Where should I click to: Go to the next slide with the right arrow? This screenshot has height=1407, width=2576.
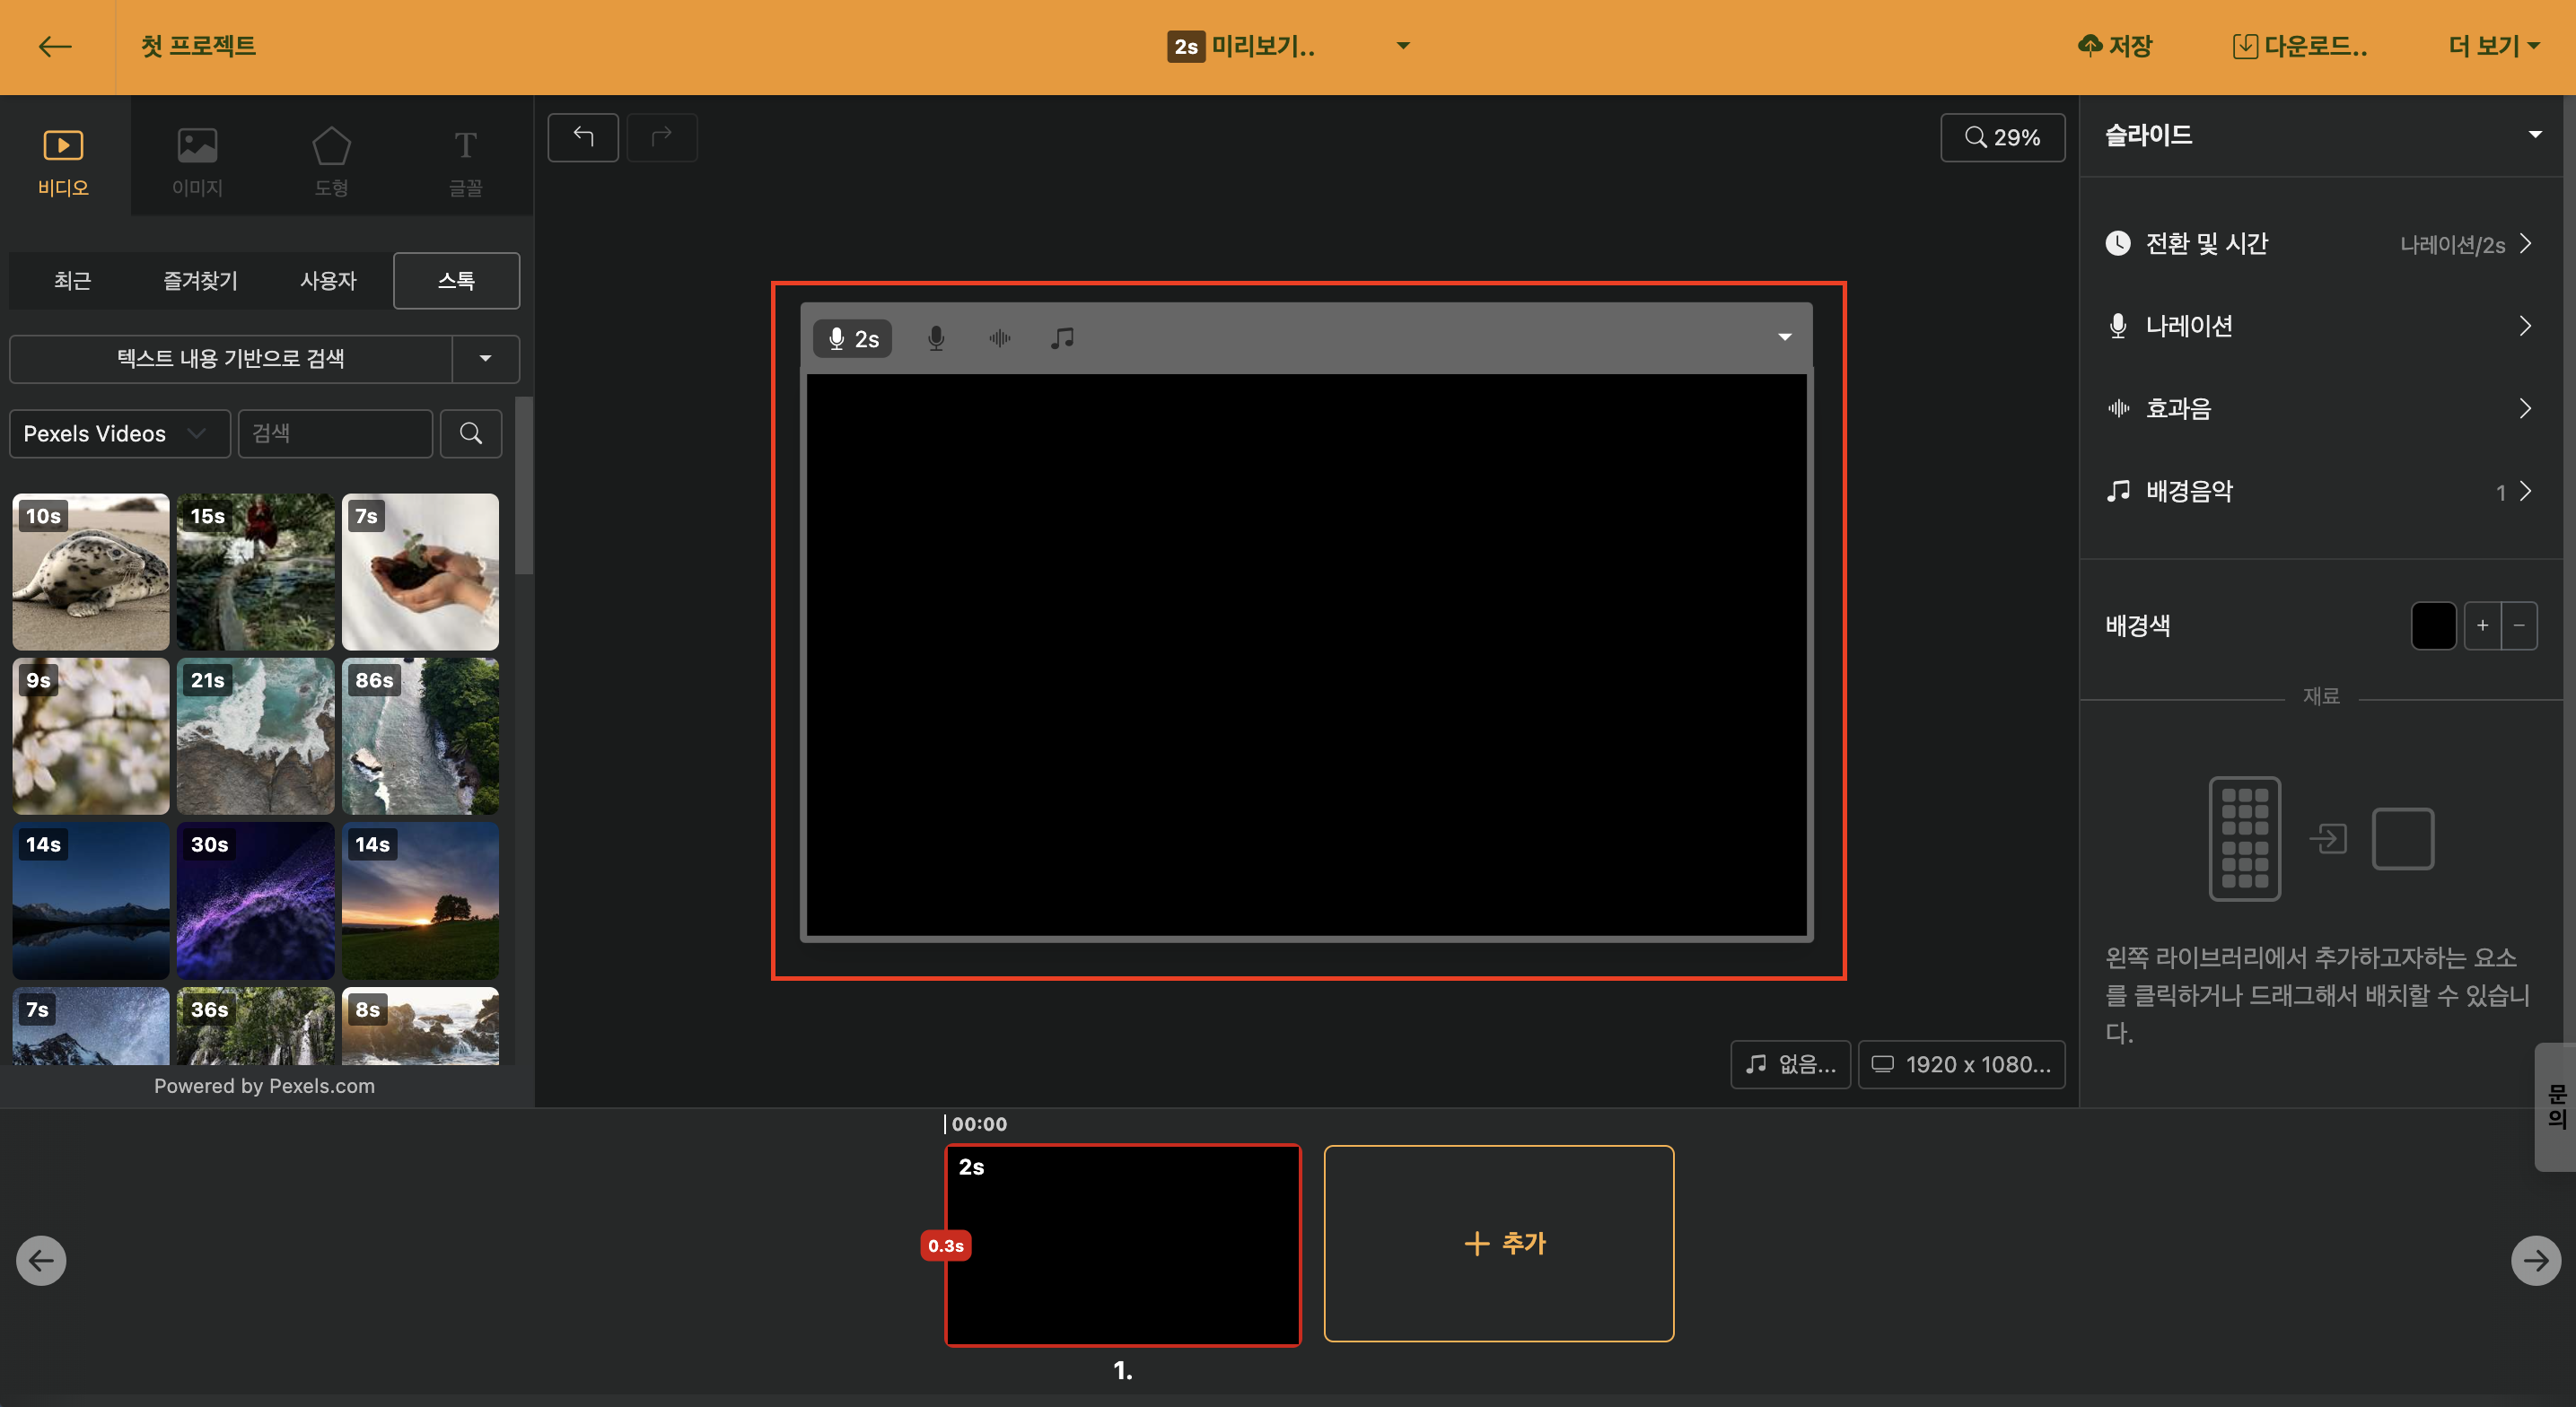(x=2535, y=1260)
